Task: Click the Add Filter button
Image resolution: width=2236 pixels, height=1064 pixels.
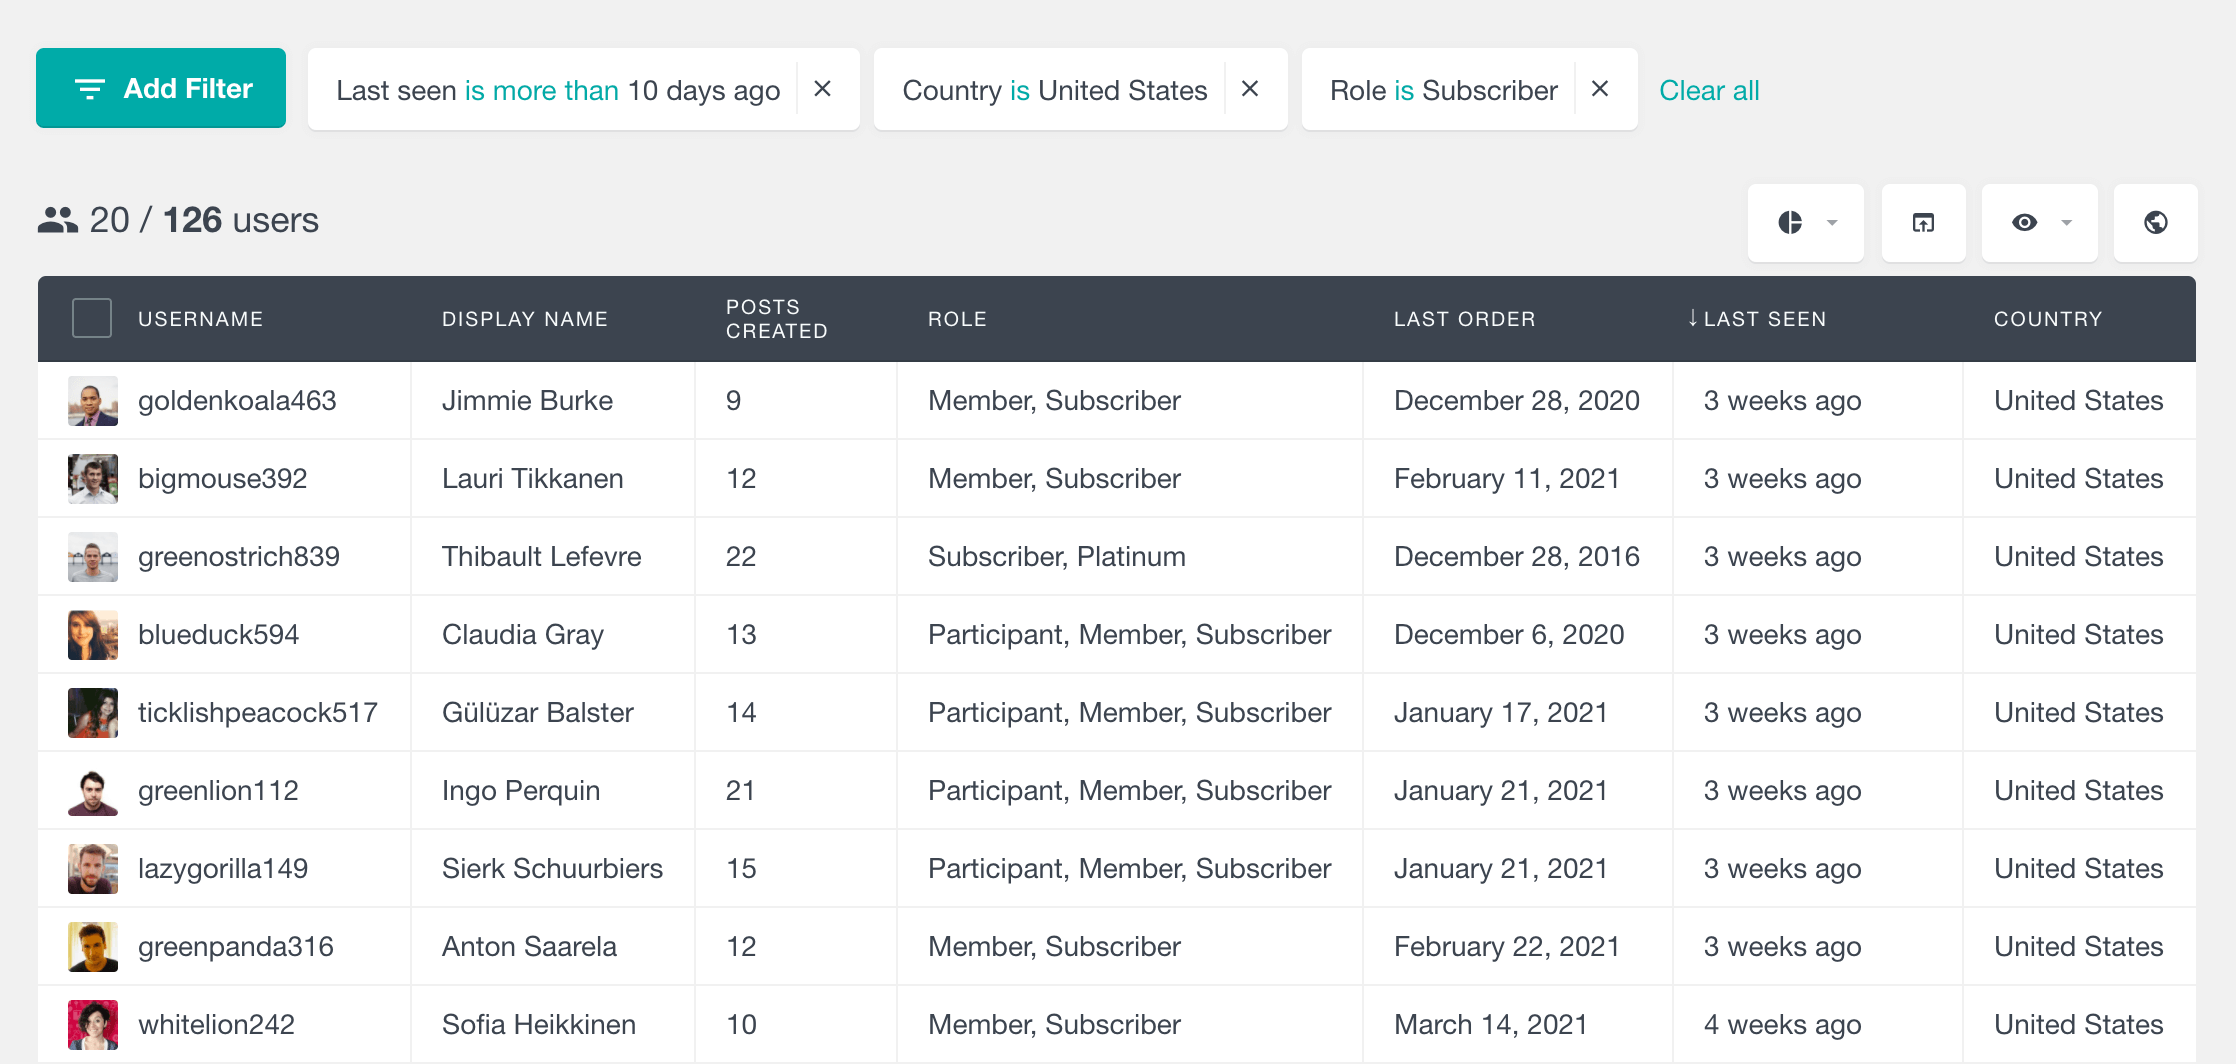Action: pos(161,88)
